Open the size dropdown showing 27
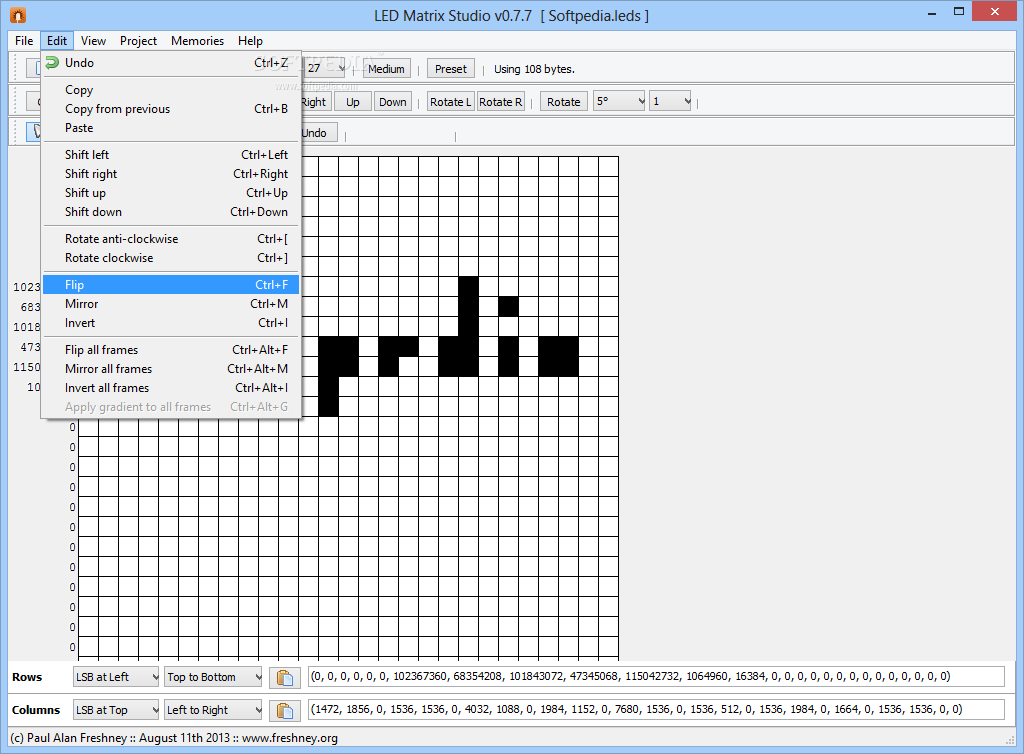This screenshot has width=1024, height=754. [324, 68]
